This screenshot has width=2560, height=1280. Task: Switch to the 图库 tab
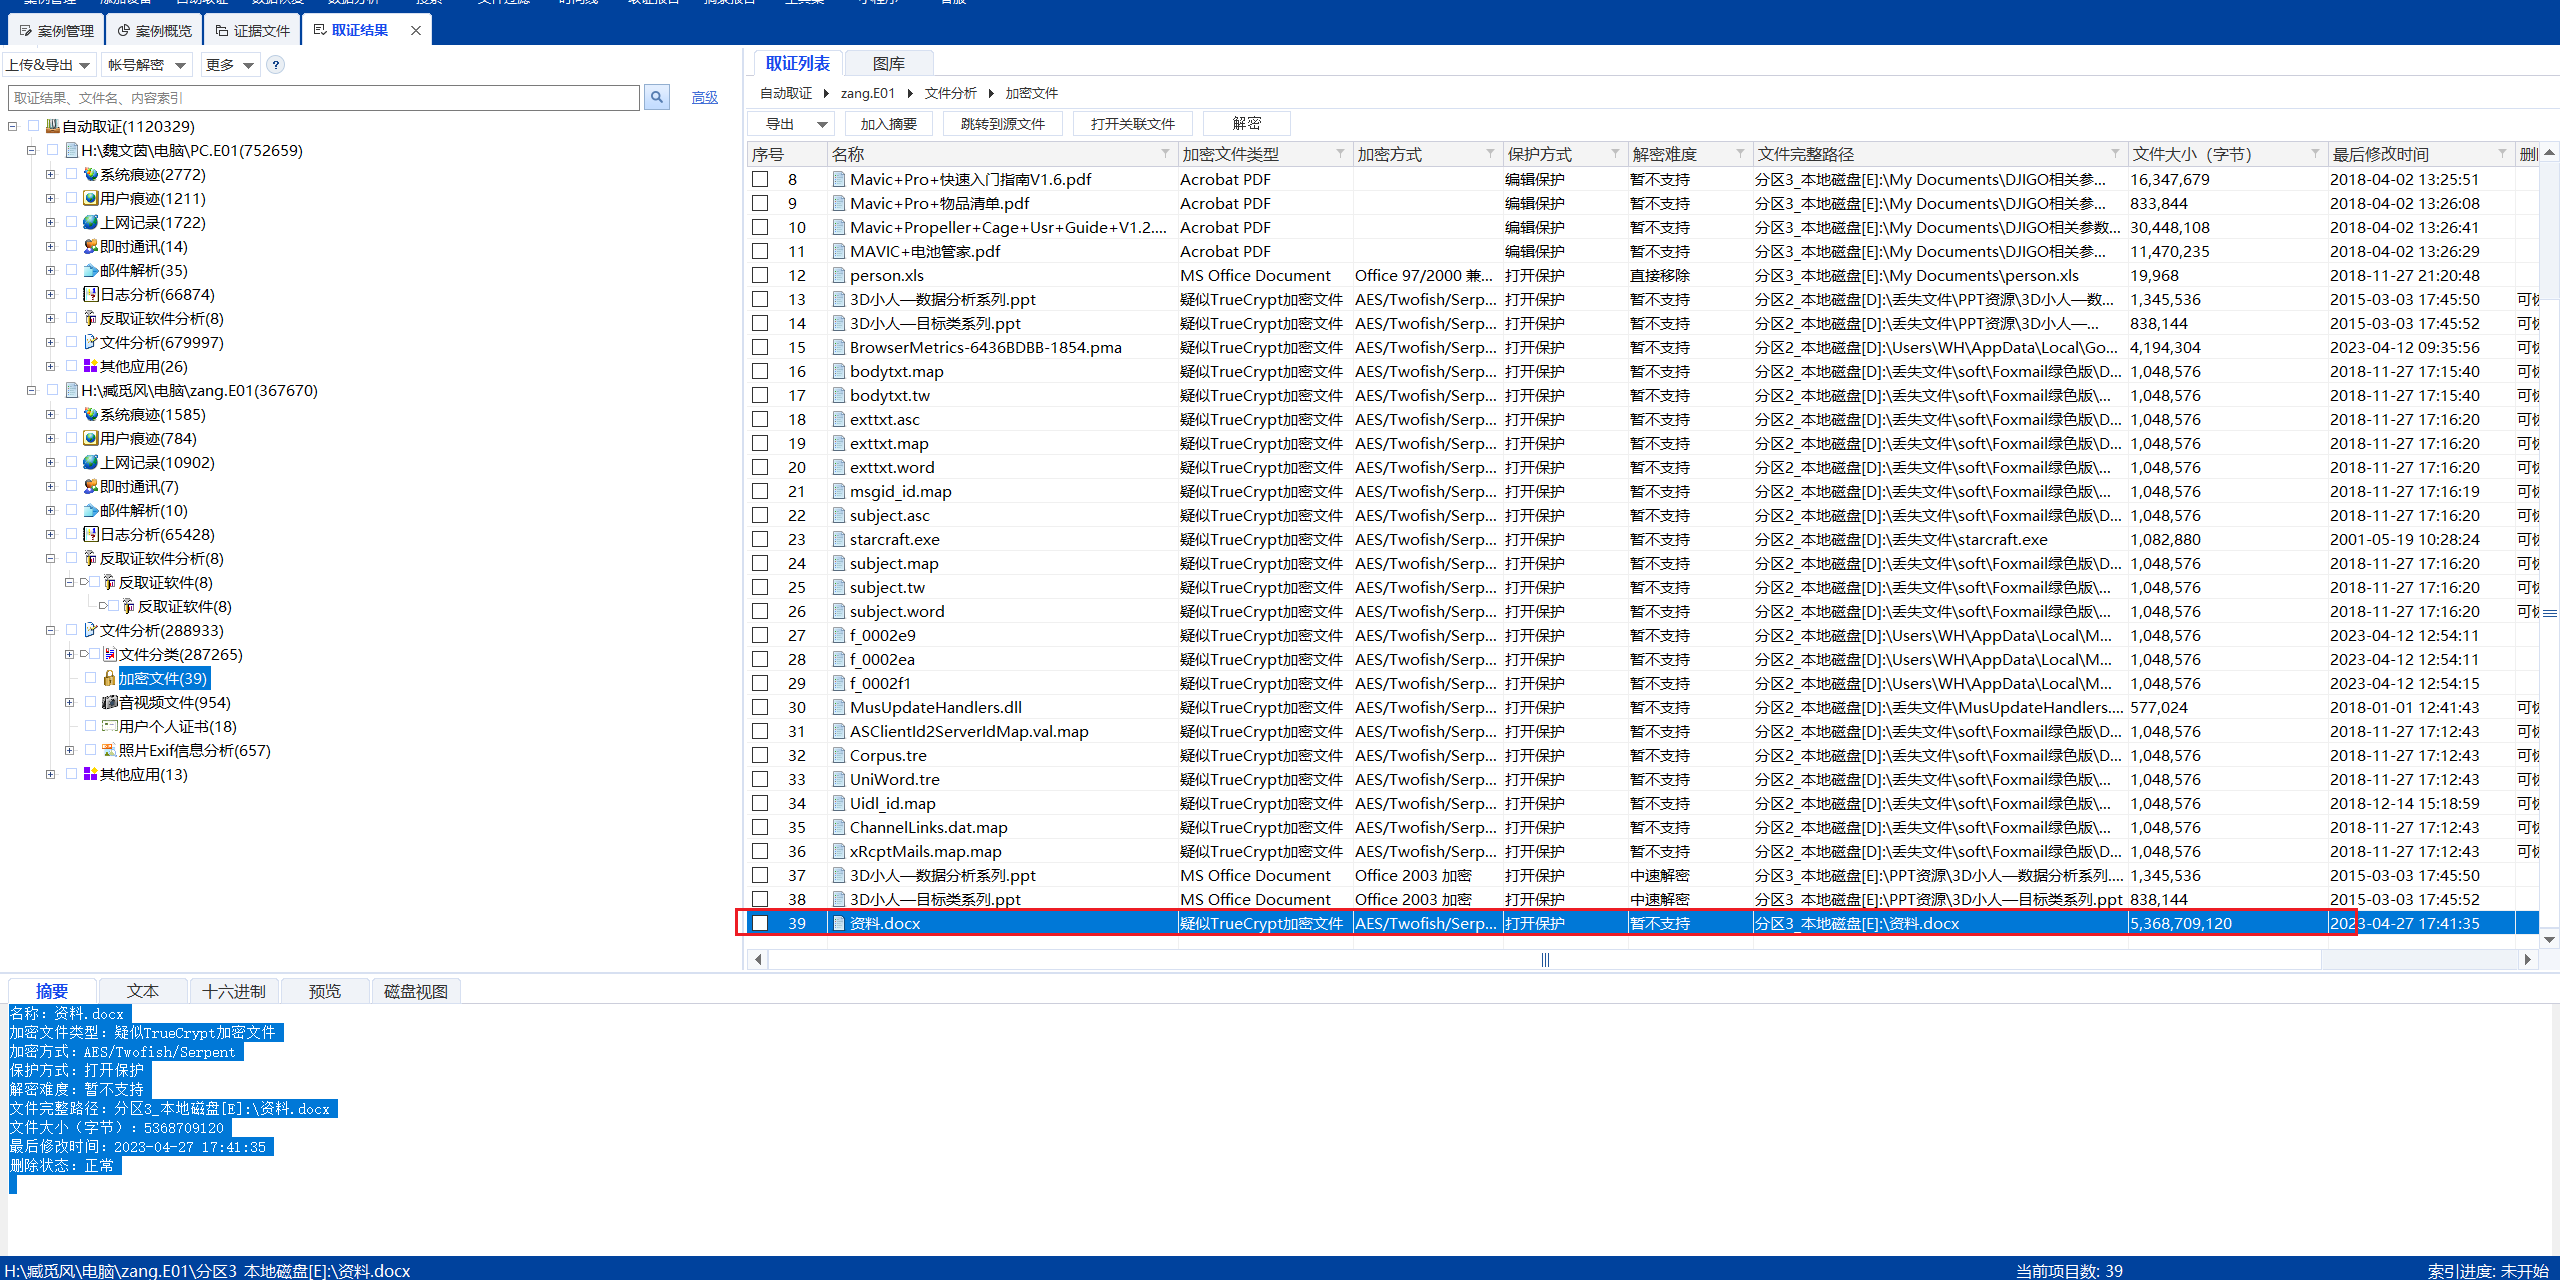[888, 64]
